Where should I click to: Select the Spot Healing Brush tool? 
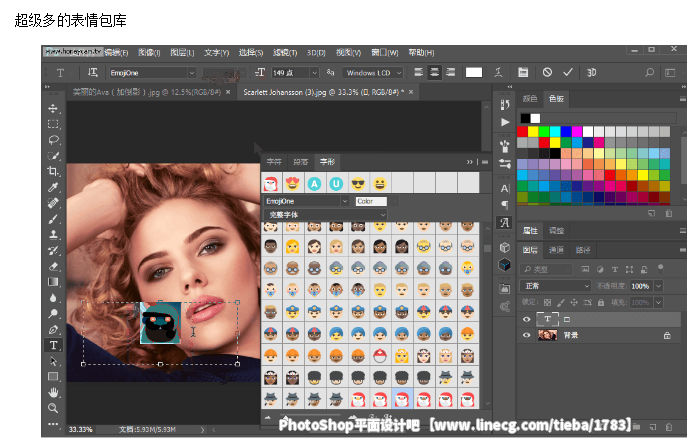53,203
